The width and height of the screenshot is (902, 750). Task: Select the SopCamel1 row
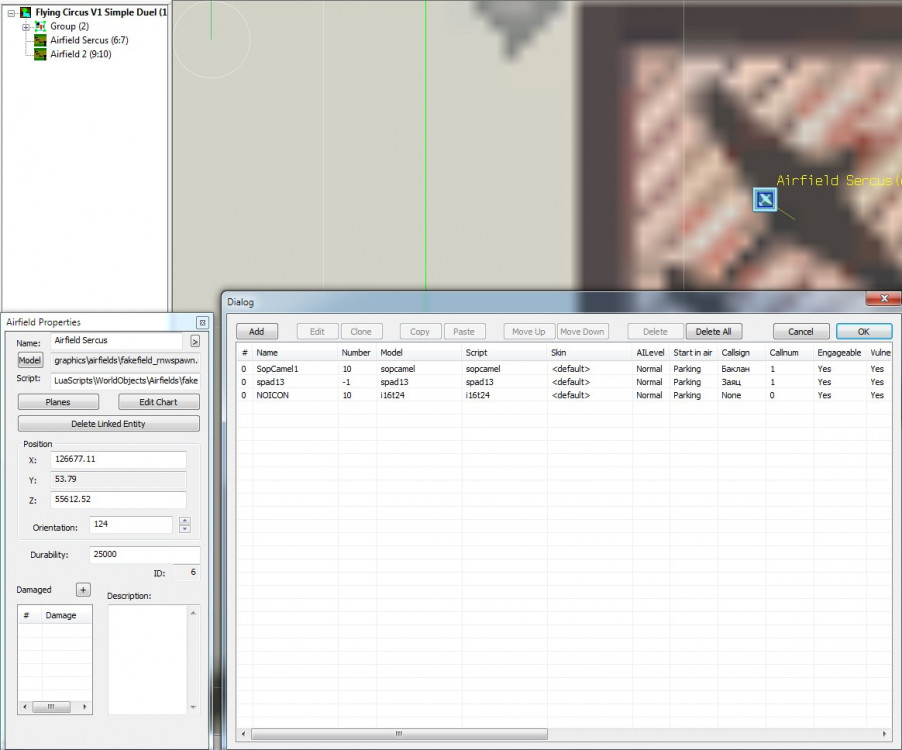[564, 369]
